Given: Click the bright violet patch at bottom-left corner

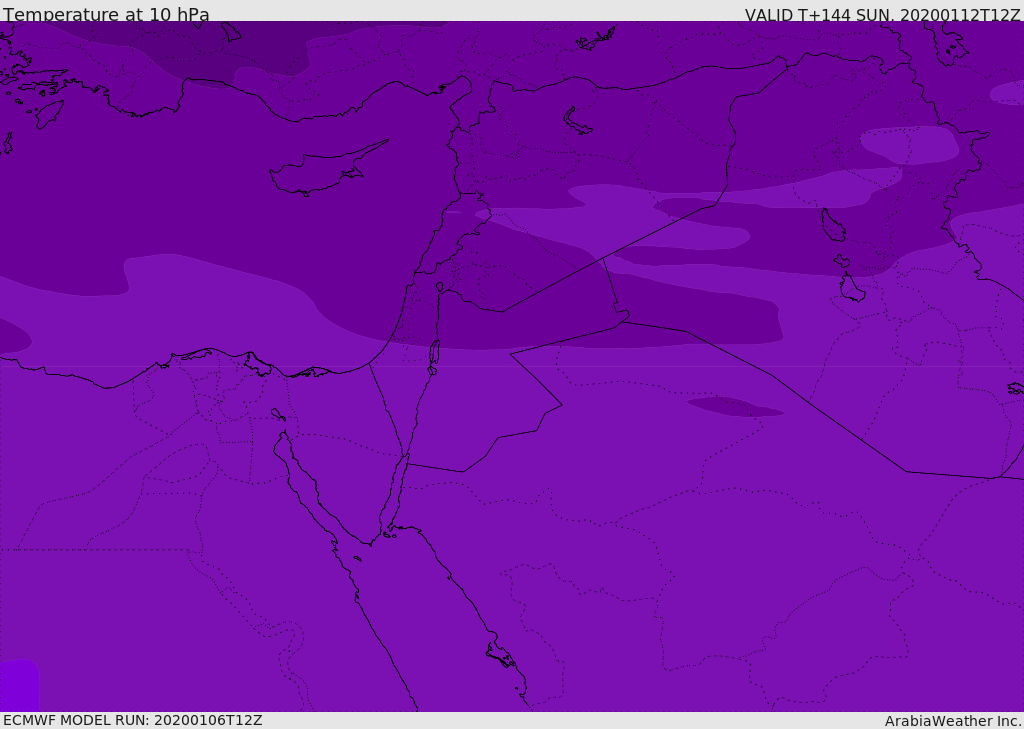Looking at the screenshot, I should [19, 685].
